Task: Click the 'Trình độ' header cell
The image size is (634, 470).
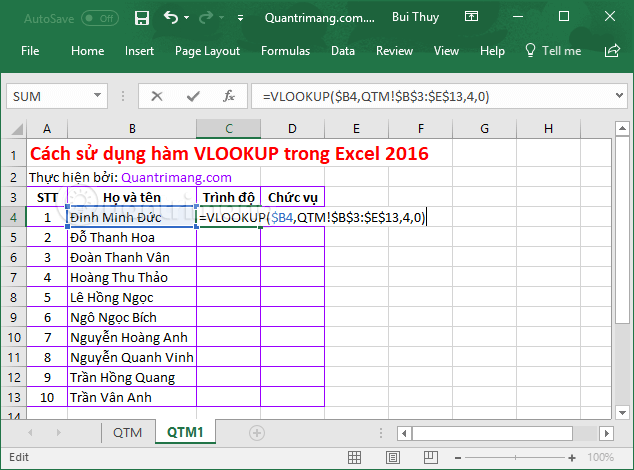Action: click(x=228, y=197)
